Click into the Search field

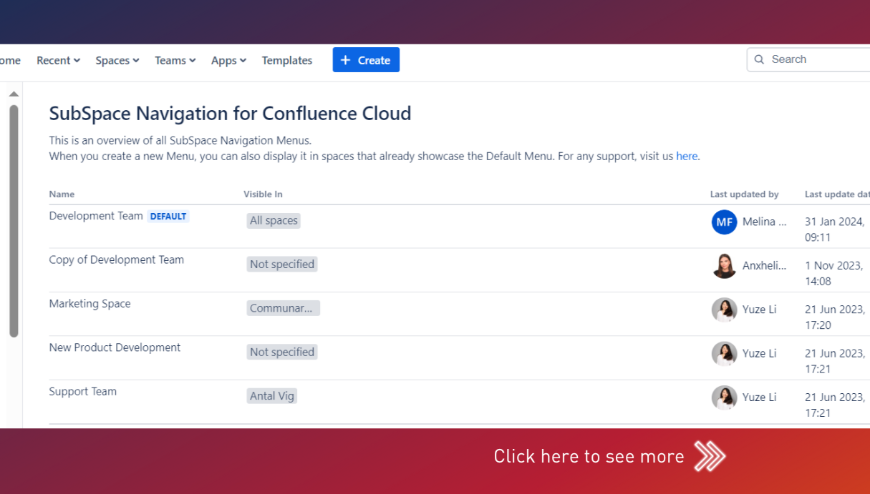815,60
